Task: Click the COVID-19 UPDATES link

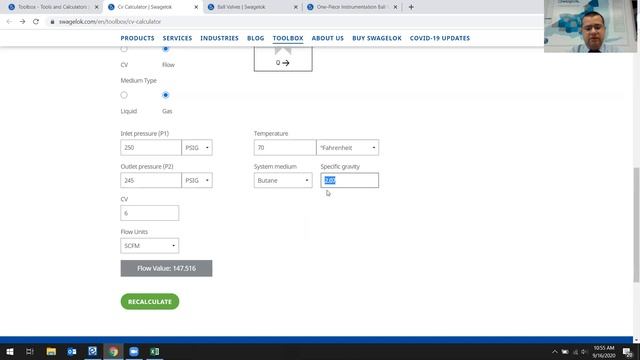Action: point(440,38)
